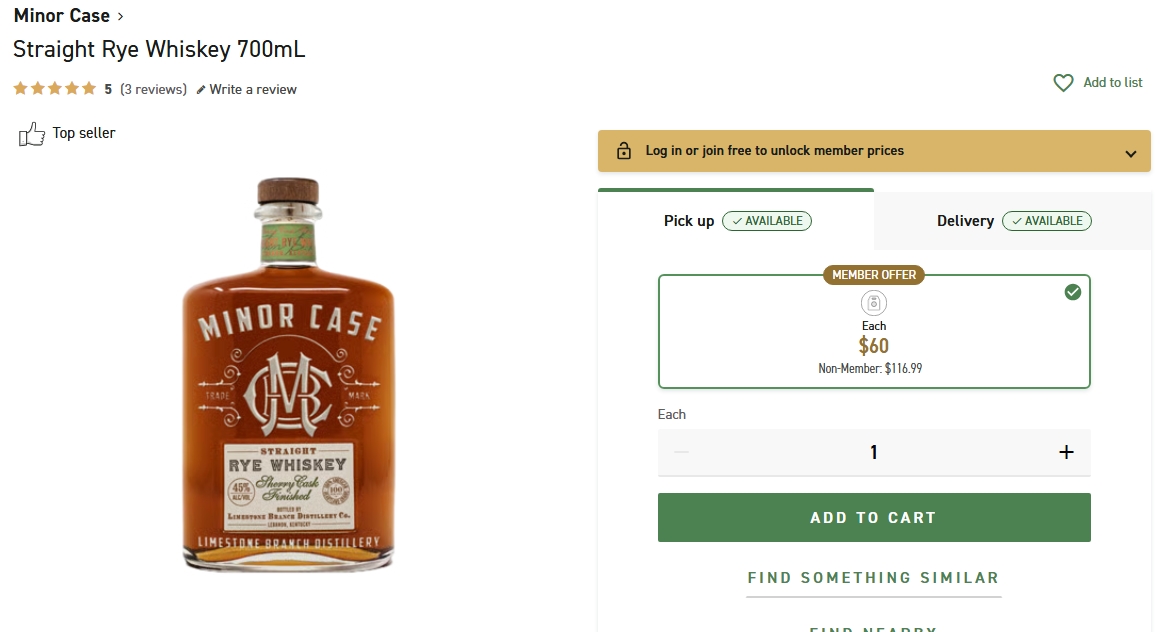Open the Minor Case brand chevron

121,16
